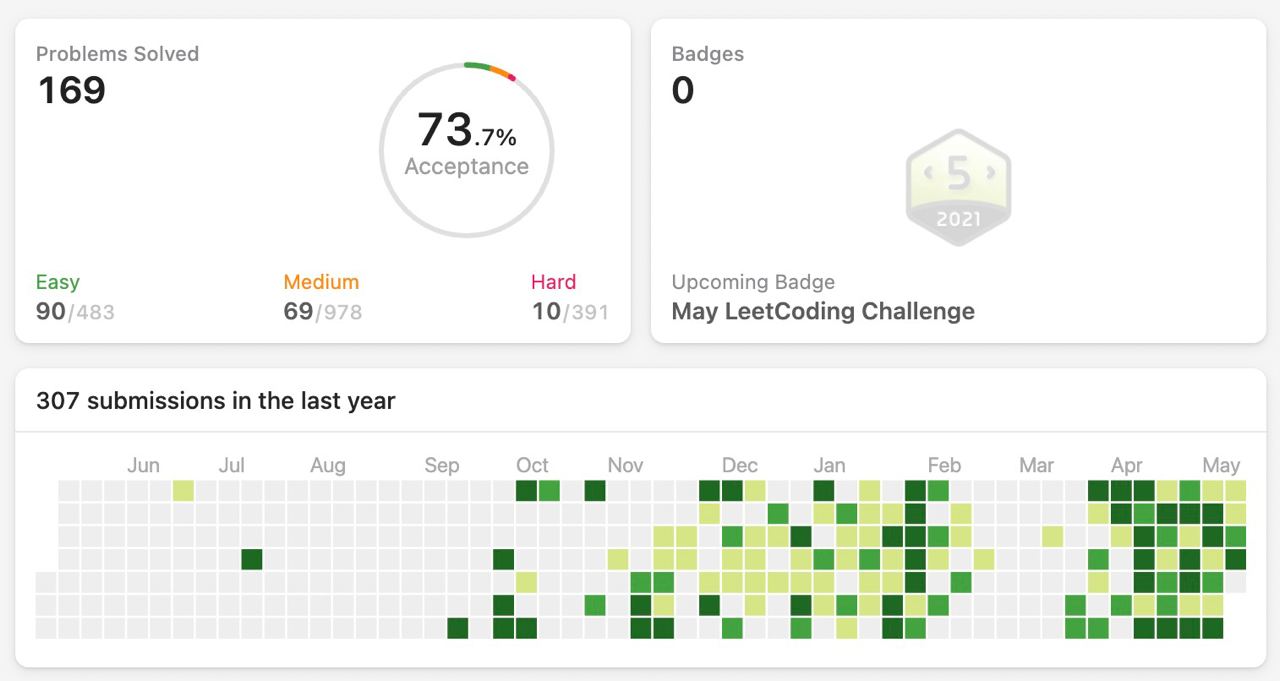Click the Apr month label in heatmap
Screen dimensions: 1280x681
pyautogui.click(x=1127, y=465)
